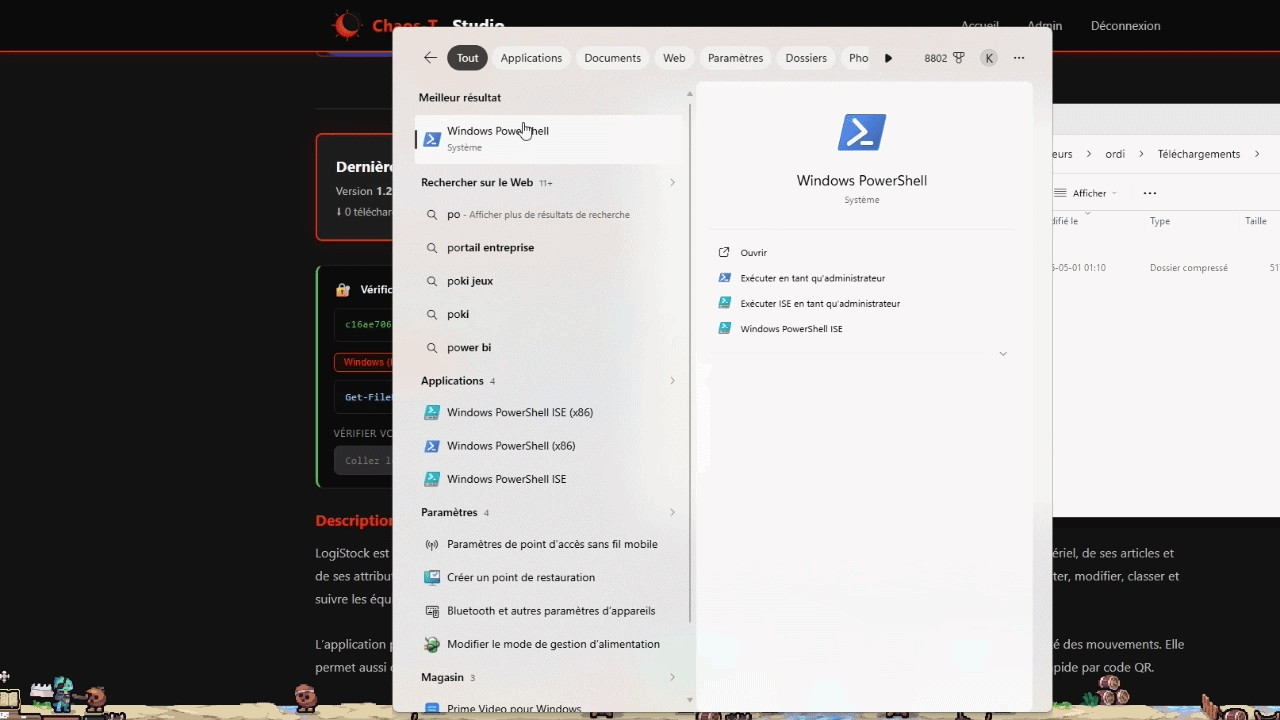The image size is (1280, 720).
Task: Open search panel more options ellipsis
Action: point(1019,58)
